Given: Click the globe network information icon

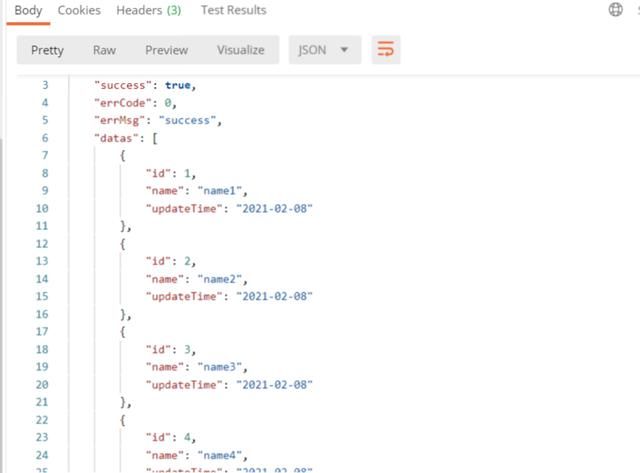Looking at the screenshot, I should 615,10.
